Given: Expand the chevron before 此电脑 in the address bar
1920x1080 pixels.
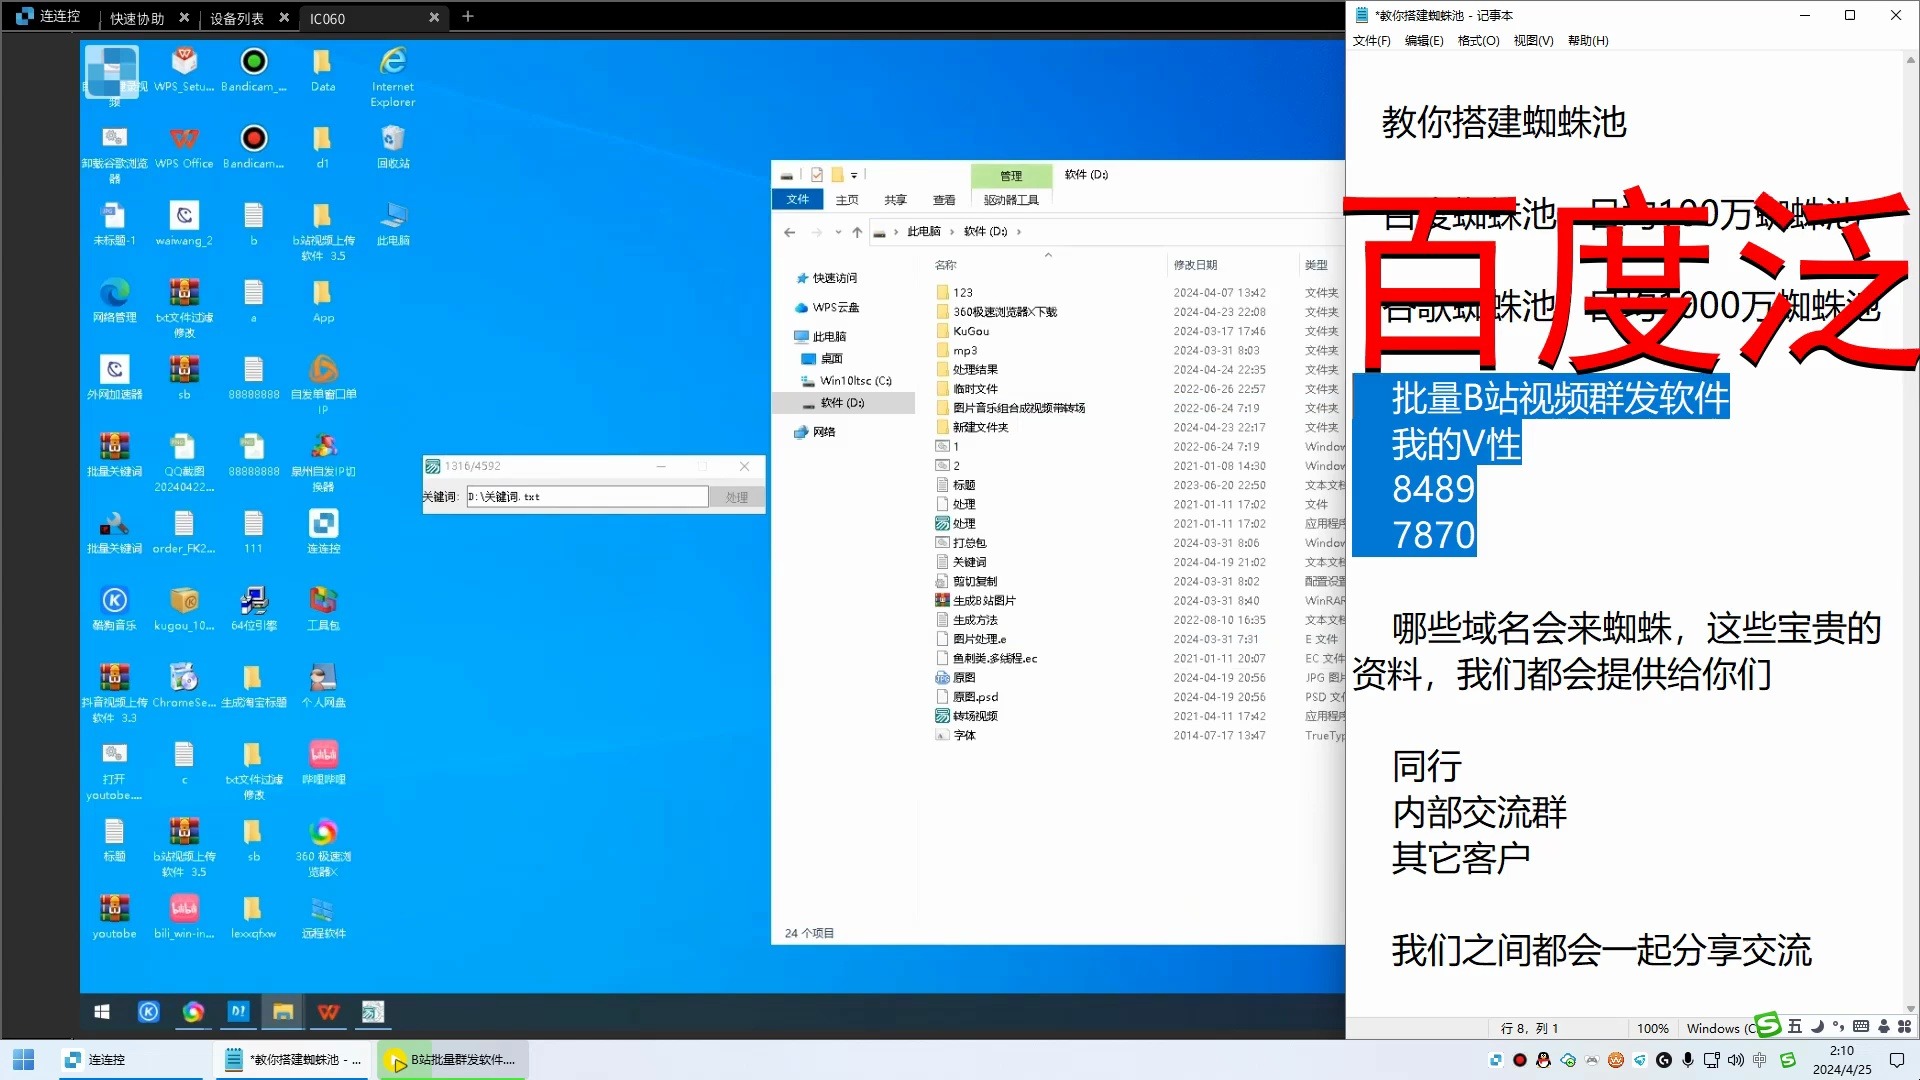Looking at the screenshot, I should click(896, 232).
